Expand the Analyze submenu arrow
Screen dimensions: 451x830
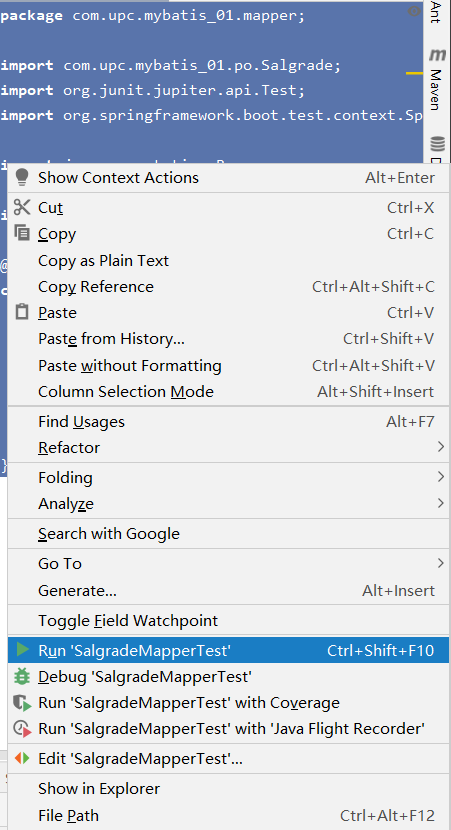point(440,503)
